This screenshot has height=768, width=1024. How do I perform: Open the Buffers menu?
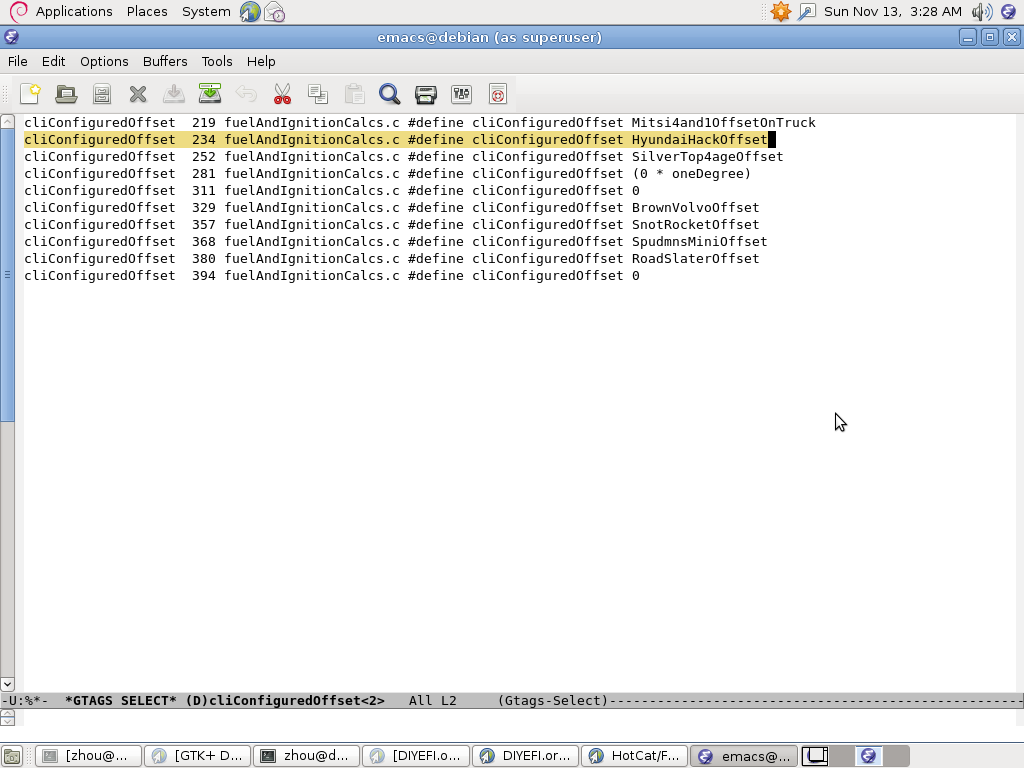coord(165,61)
